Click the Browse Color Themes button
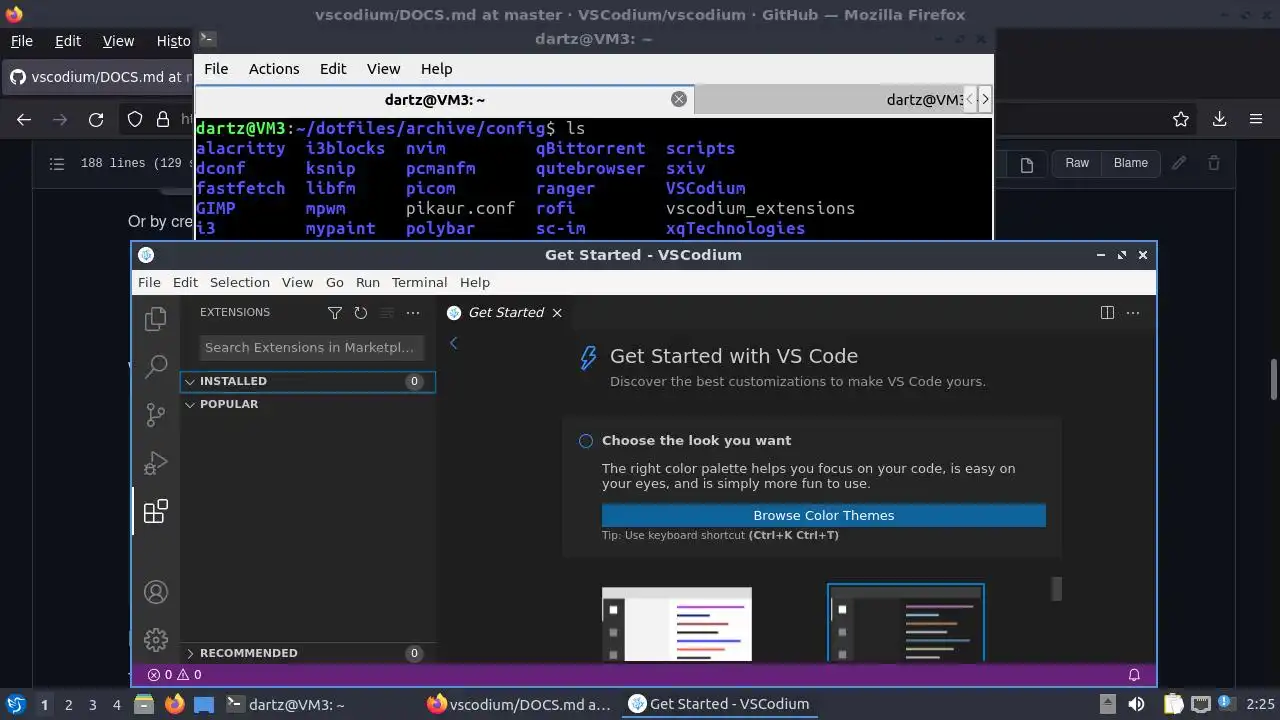Image resolution: width=1280 pixels, height=720 pixels. click(823, 515)
